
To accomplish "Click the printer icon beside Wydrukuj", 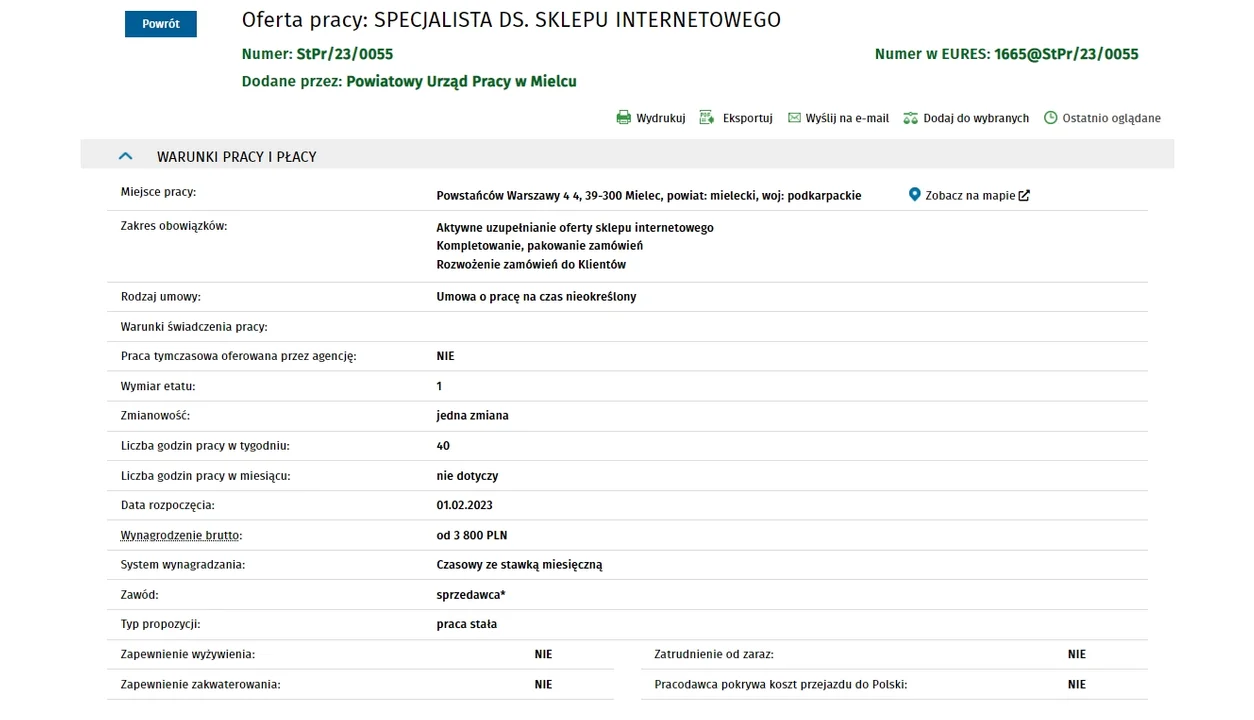I will point(624,118).
